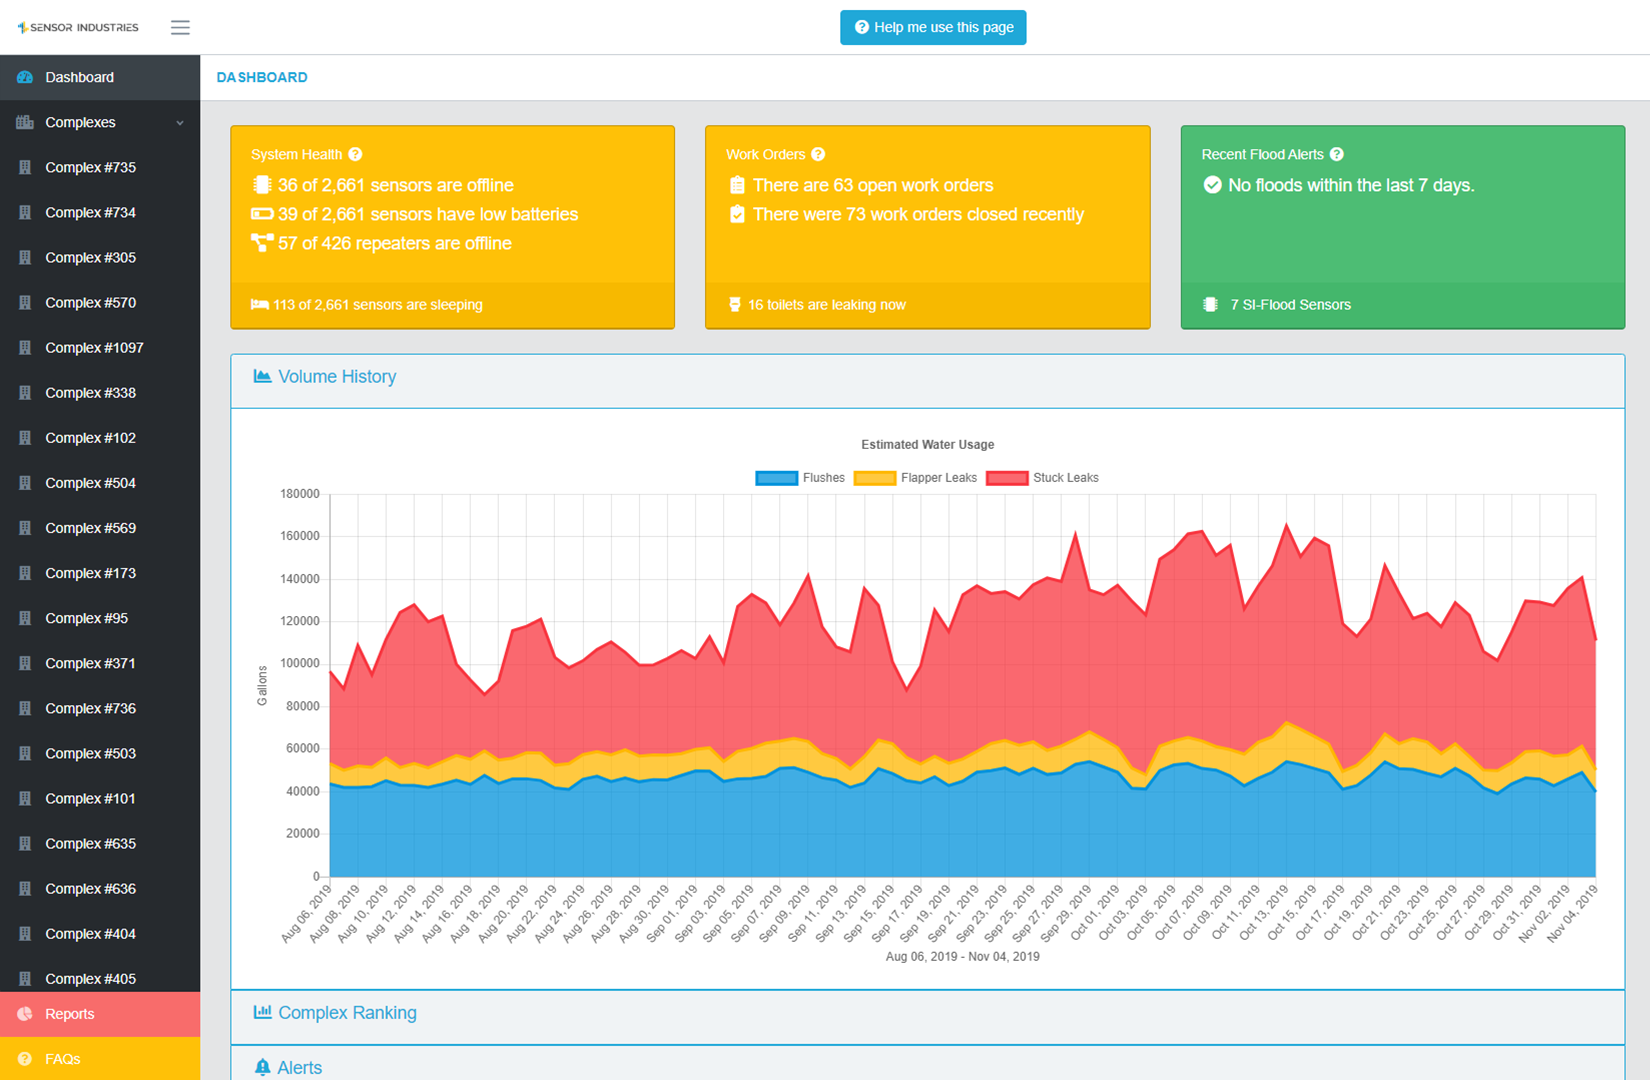Viewport: 1650px width, 1080px height.
Task: Navigate to Complex #635
Action: pos(100,843)
